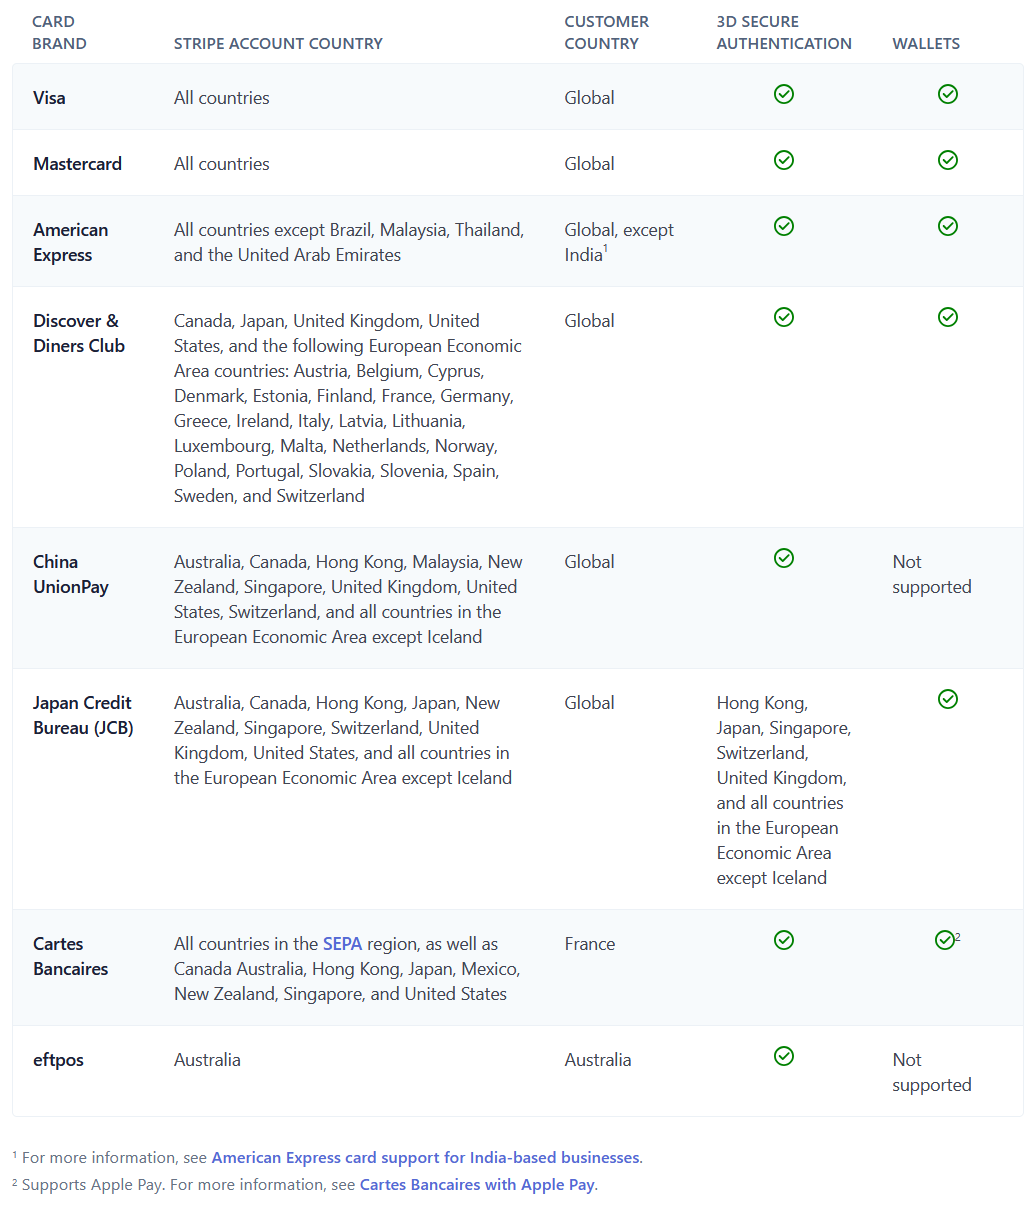Screen dimensions: 1035x1208
Task: Open Cartes Bancaires with Apple Pay link
Action: (477, 1184)
